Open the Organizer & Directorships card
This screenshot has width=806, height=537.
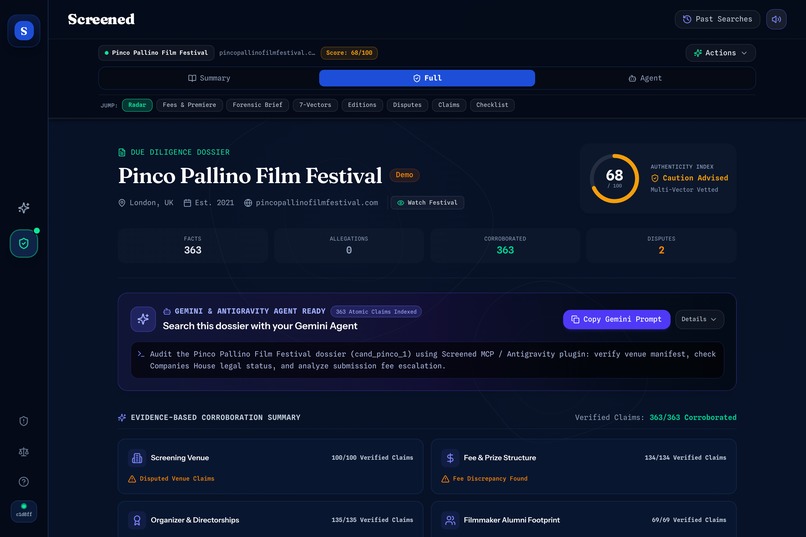coord(270,520)
